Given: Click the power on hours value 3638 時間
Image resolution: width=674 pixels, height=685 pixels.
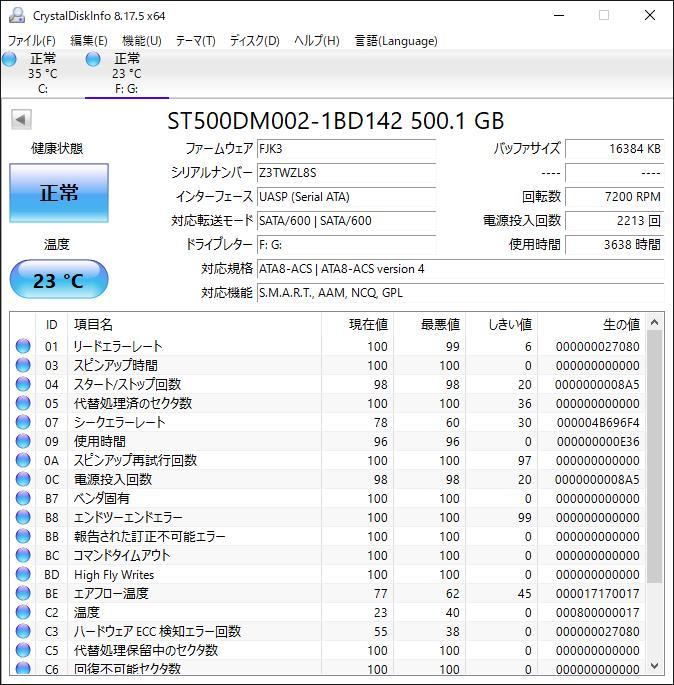Looking at the screenshot, I should click(x=615, y=245).
